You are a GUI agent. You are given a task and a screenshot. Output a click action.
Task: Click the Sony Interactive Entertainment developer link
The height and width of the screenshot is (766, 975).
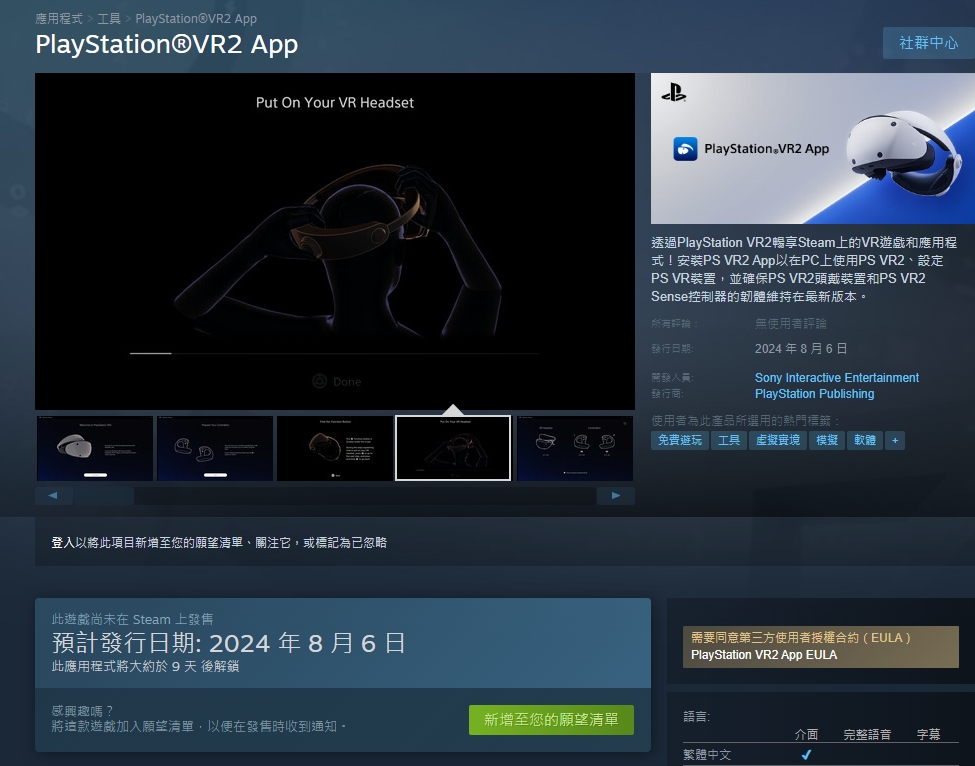pos(836,378)
